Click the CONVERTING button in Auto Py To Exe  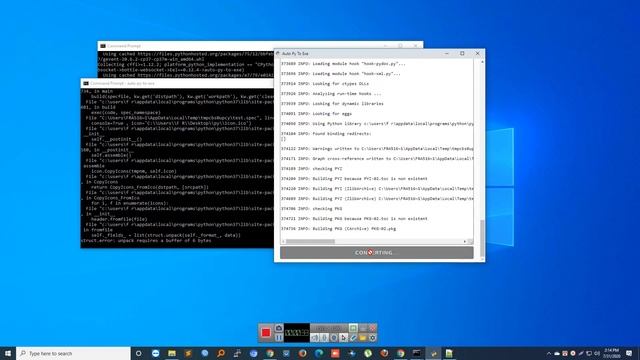[377, 253]
